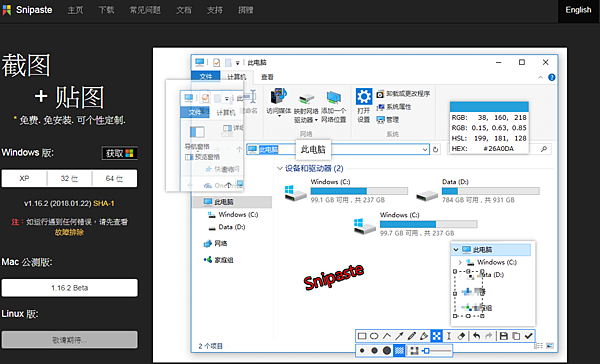
Task: Expand the Windows (C:) tree node
Action: click(x=460, y=263)
